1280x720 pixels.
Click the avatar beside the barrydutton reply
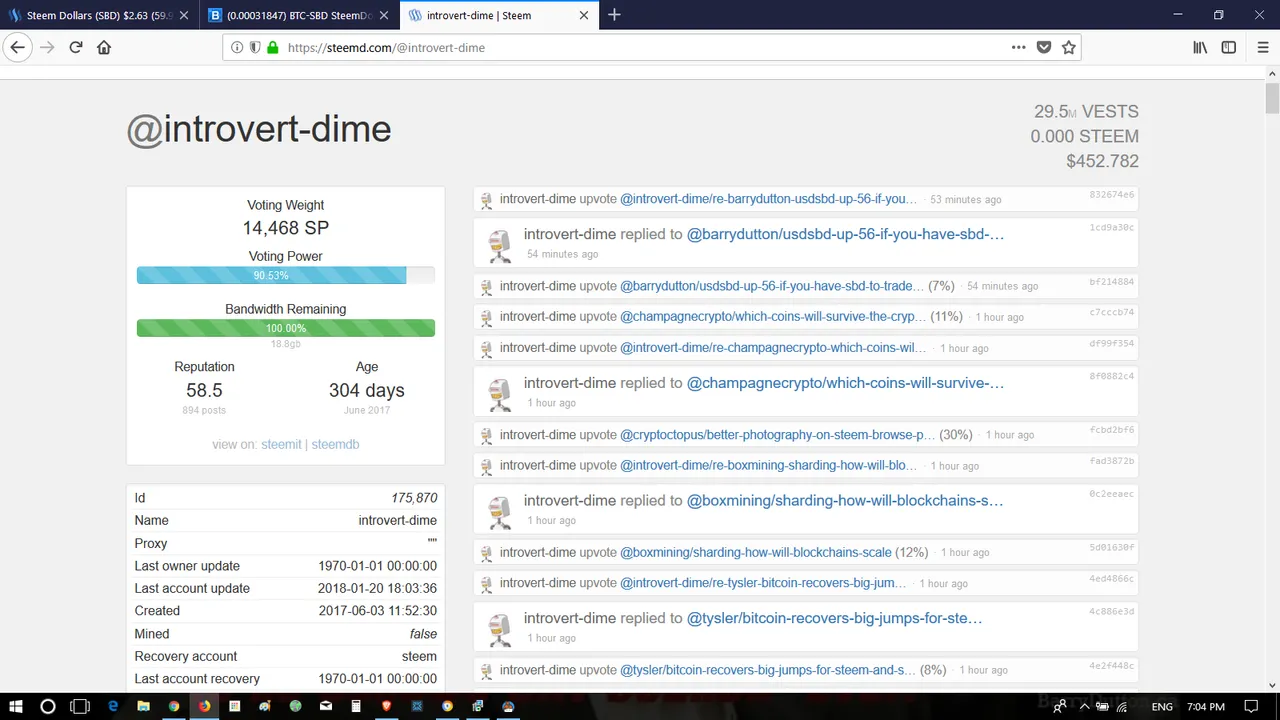coord(499,244)
